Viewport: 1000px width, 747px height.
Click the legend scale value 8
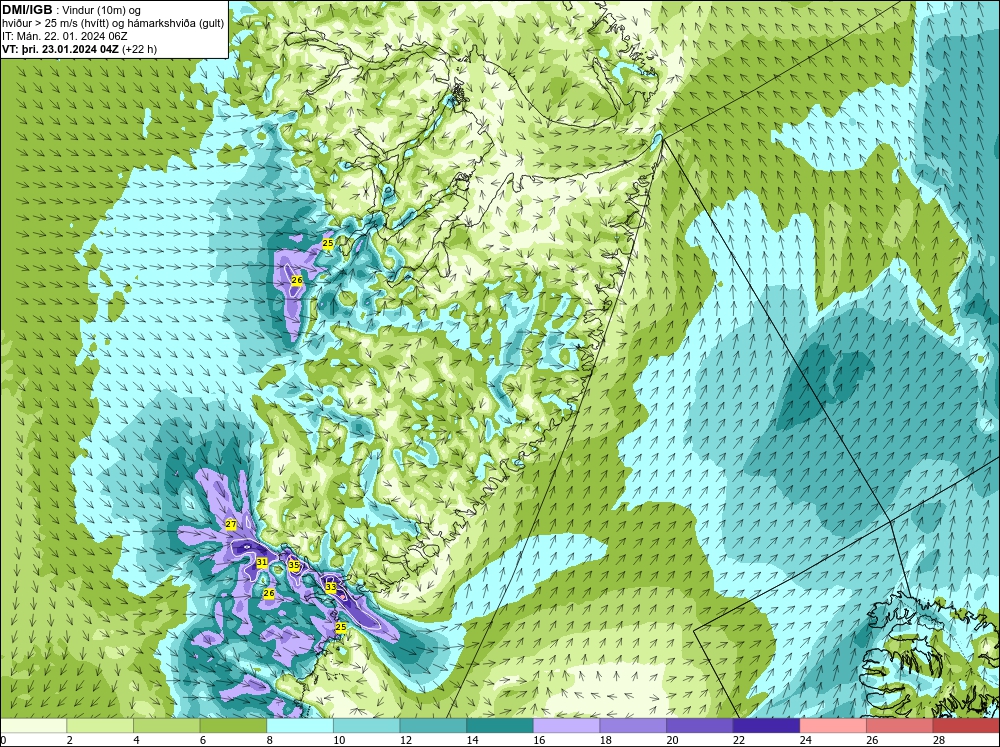tap(269, 740)
